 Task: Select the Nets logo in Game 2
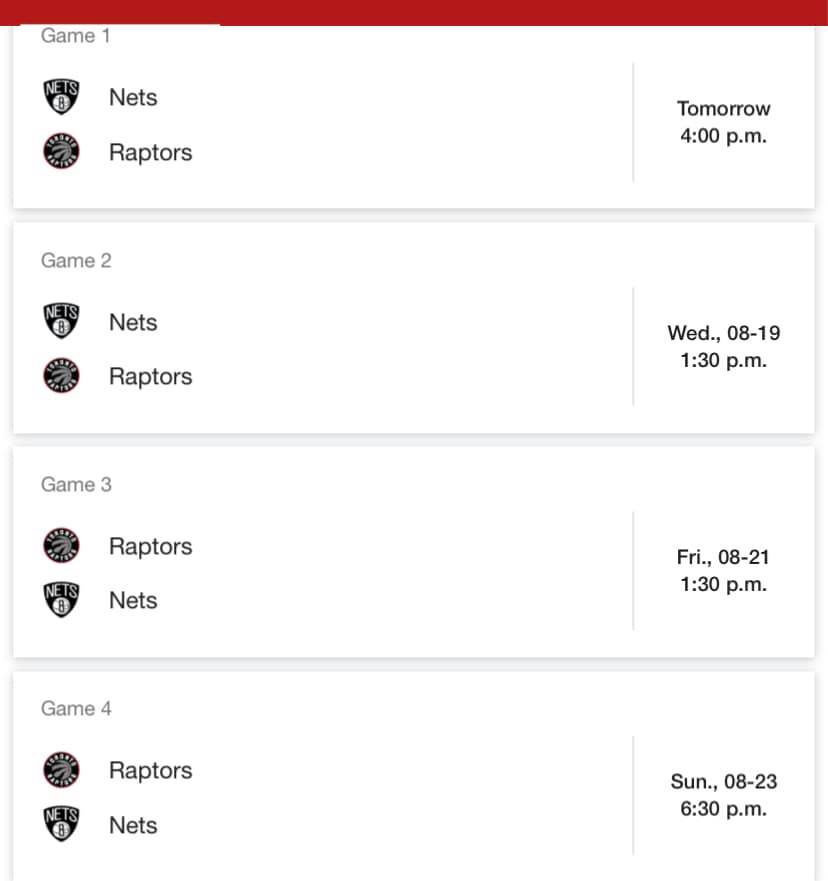point(61,321)
